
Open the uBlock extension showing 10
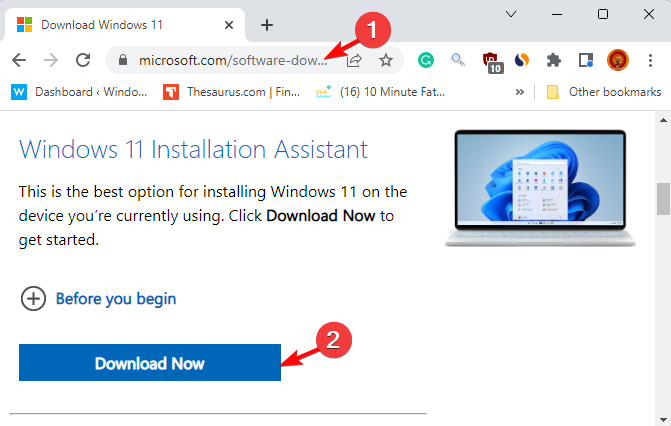493,62
